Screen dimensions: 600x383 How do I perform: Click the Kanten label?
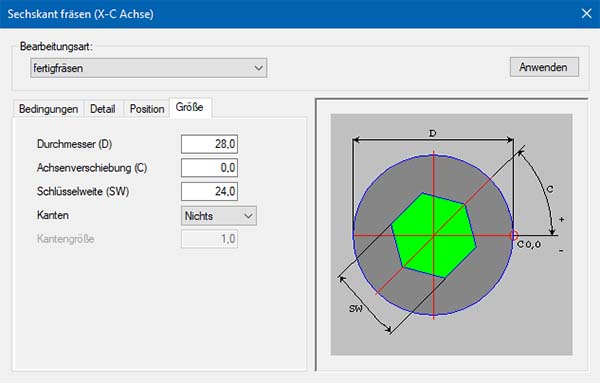[53, 215]
